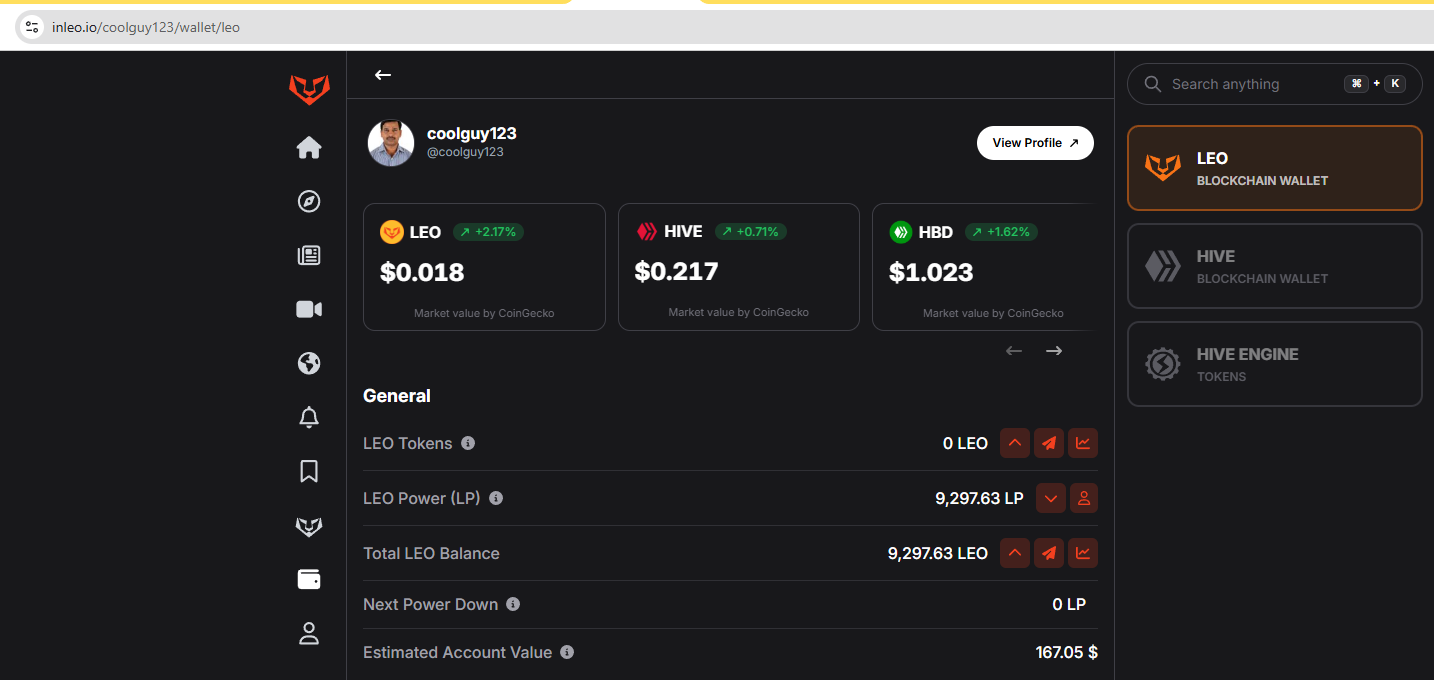Click the $0.217 HIVE price
The height and width of the screenshot is (680, 1434).
click(x=677, y=271)
